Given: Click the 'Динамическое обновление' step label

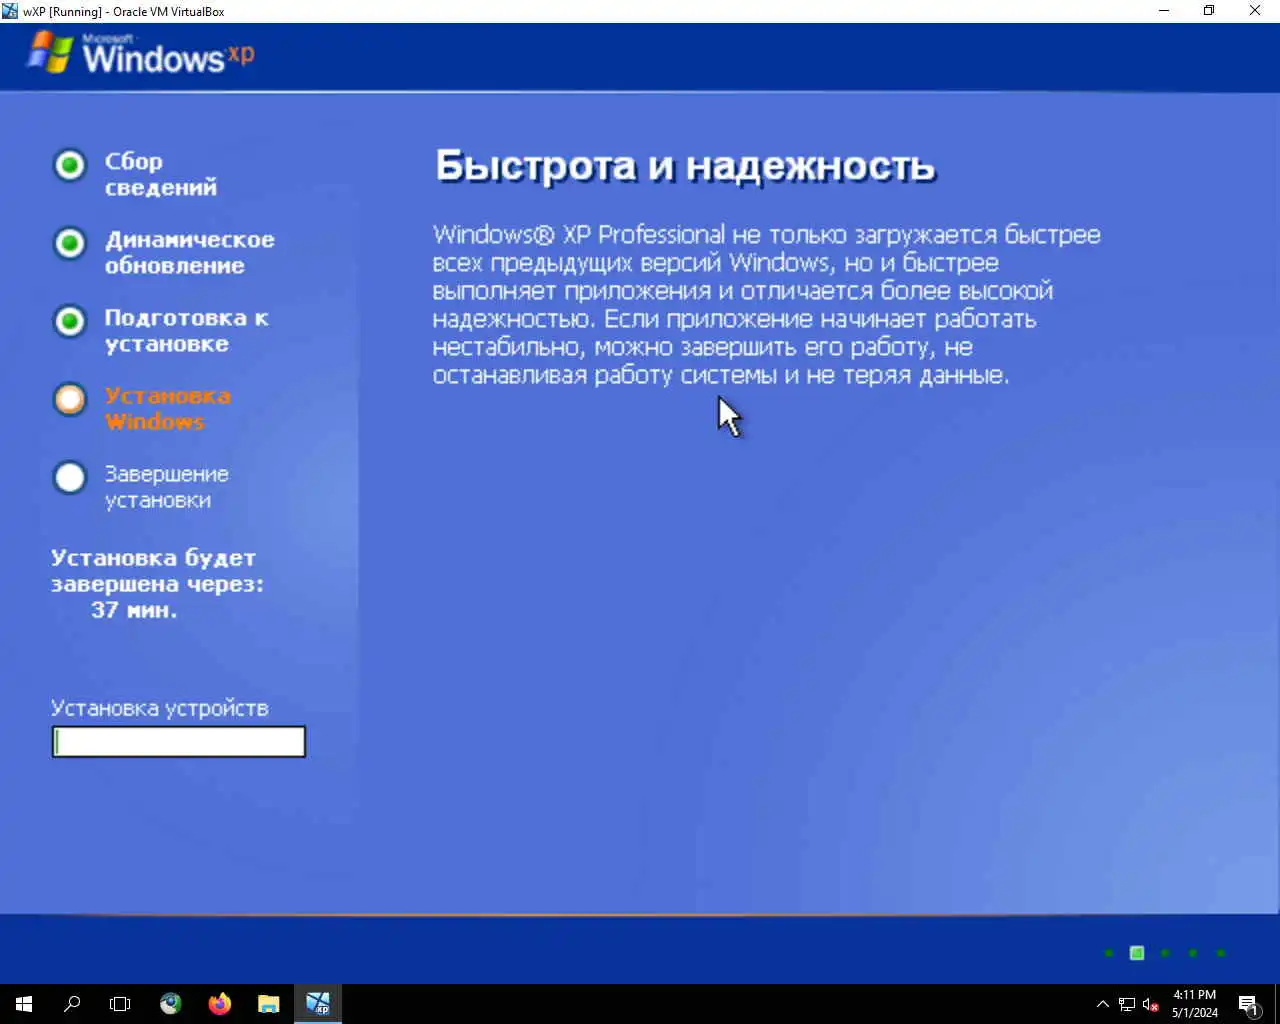Looking at the screenshot, I should [x=189, y=252].
